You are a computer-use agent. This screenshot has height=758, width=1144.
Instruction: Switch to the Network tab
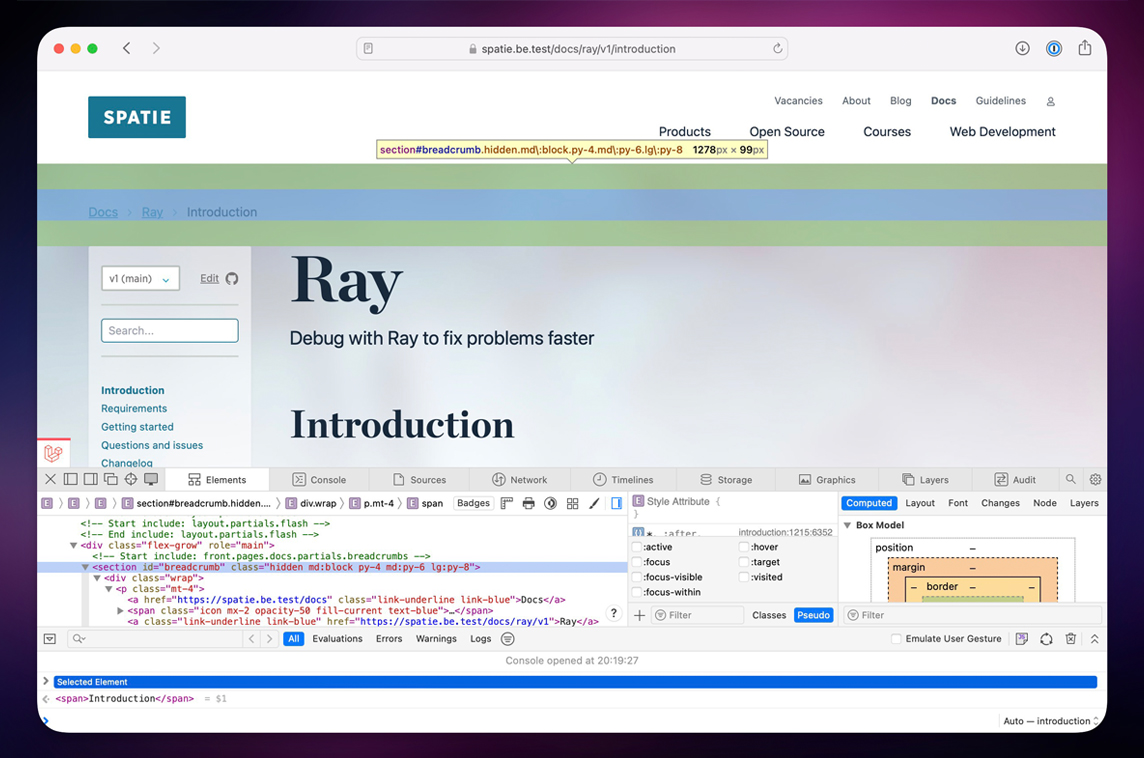pos(519,480)
